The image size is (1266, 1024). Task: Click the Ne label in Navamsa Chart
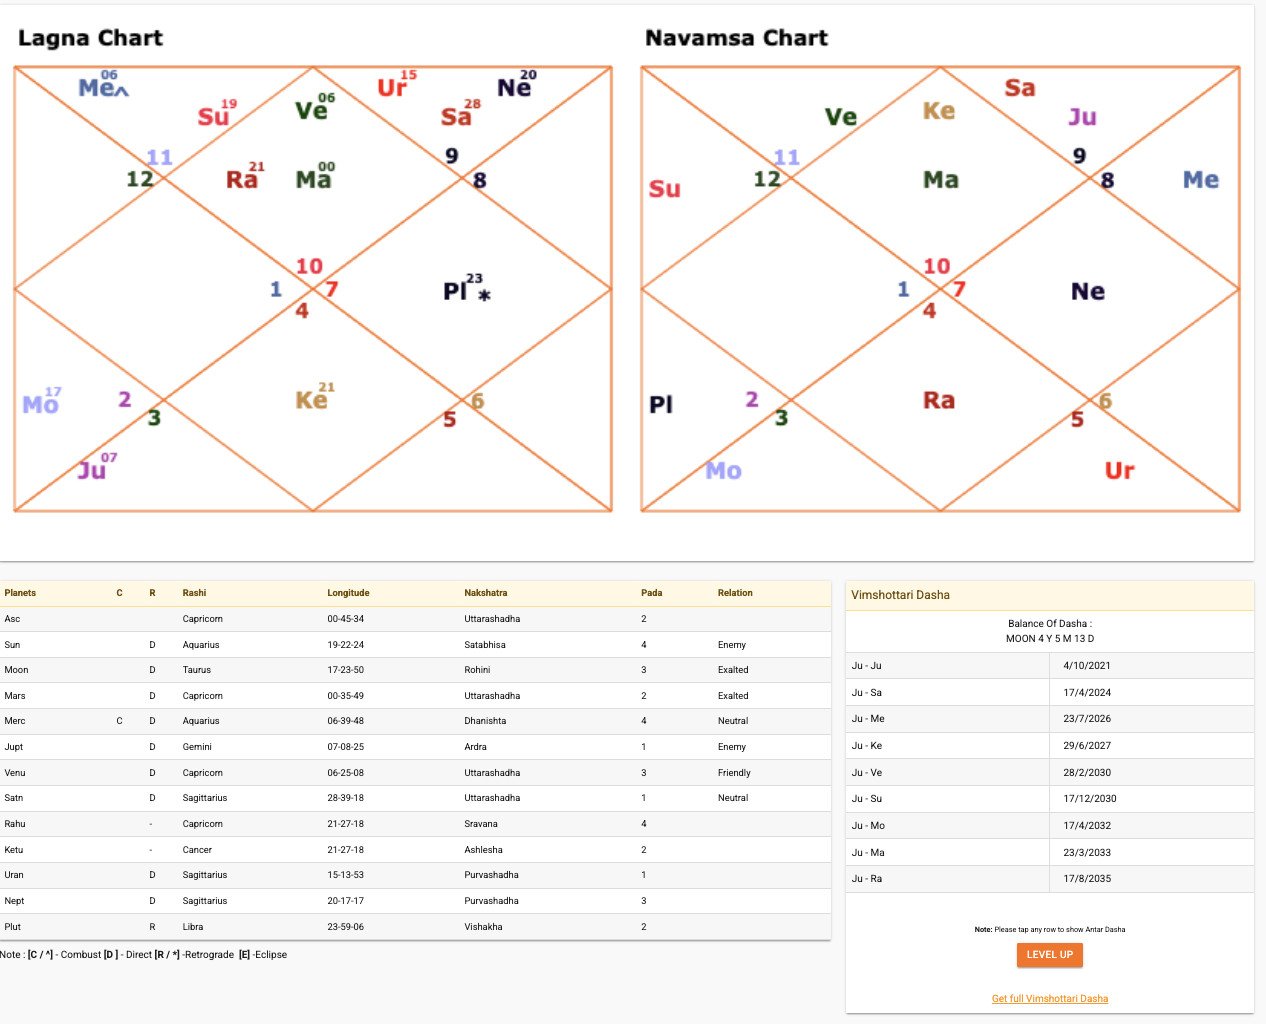(x=1087, y=291)
